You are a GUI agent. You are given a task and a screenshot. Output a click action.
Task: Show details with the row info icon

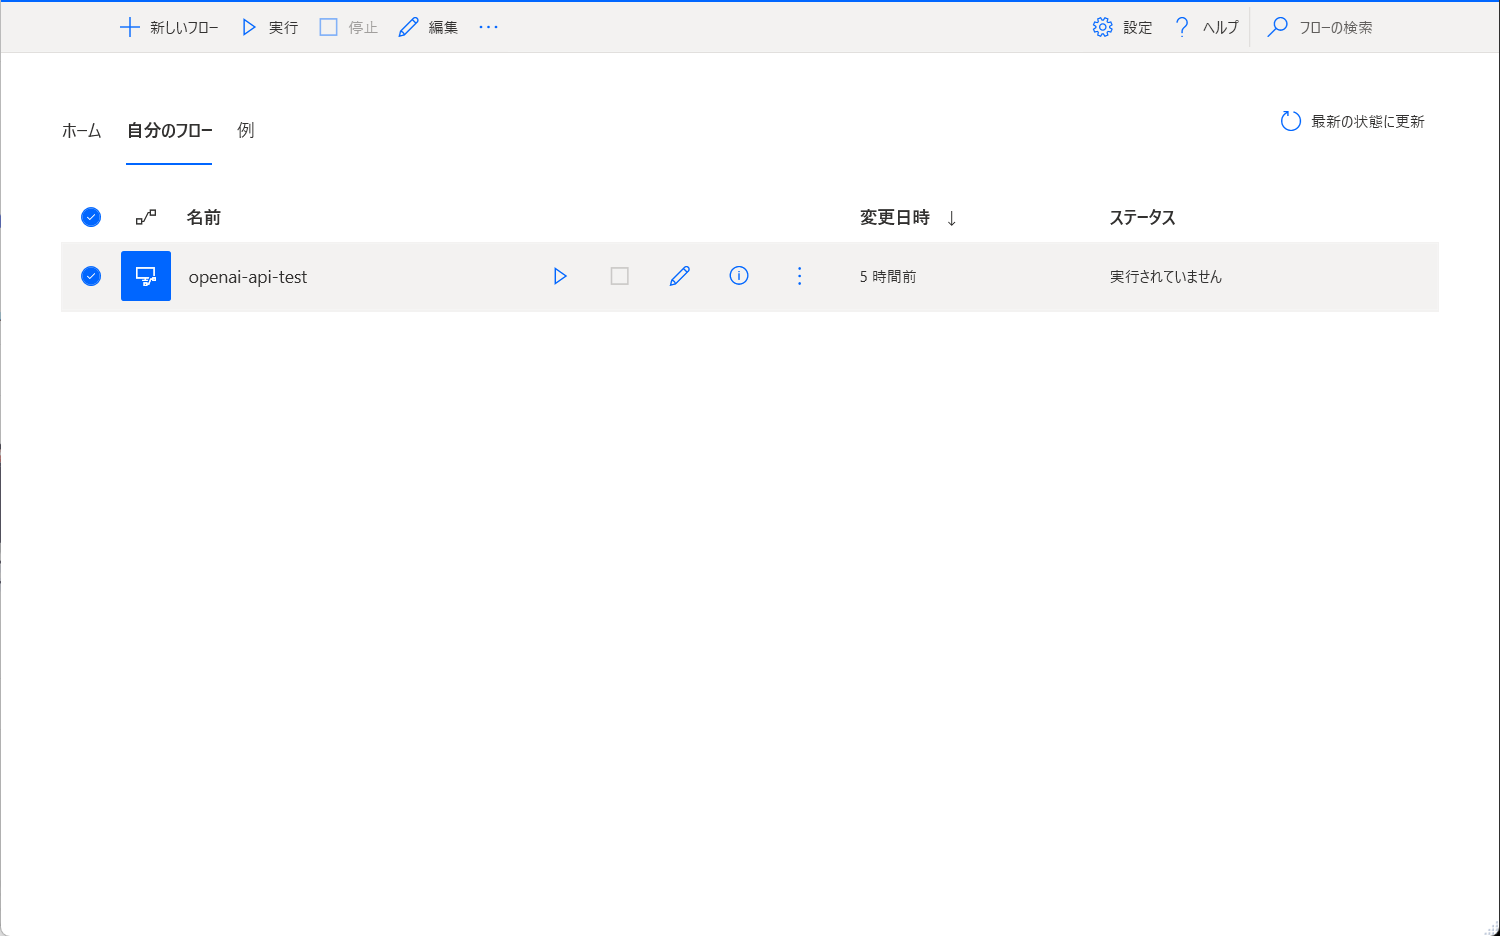(739, 276)
